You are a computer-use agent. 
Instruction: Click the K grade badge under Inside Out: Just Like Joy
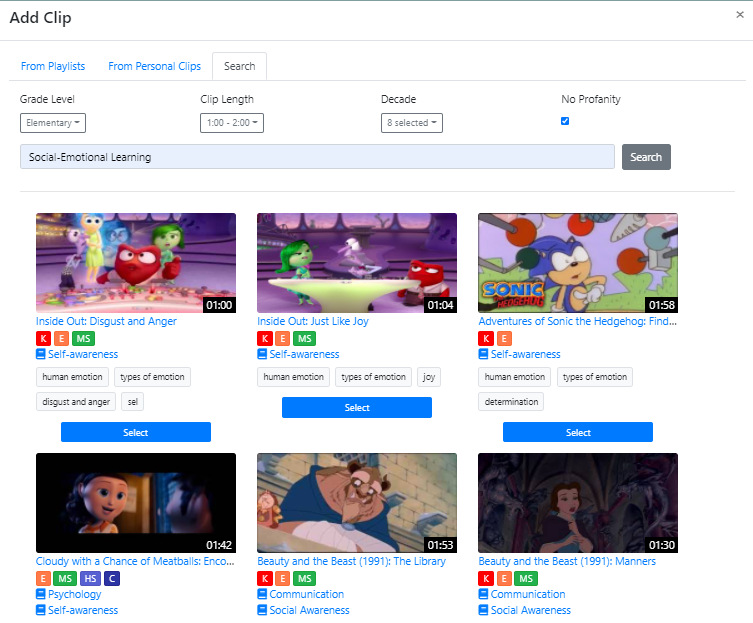pyautogui.click(x=265, y=339)
